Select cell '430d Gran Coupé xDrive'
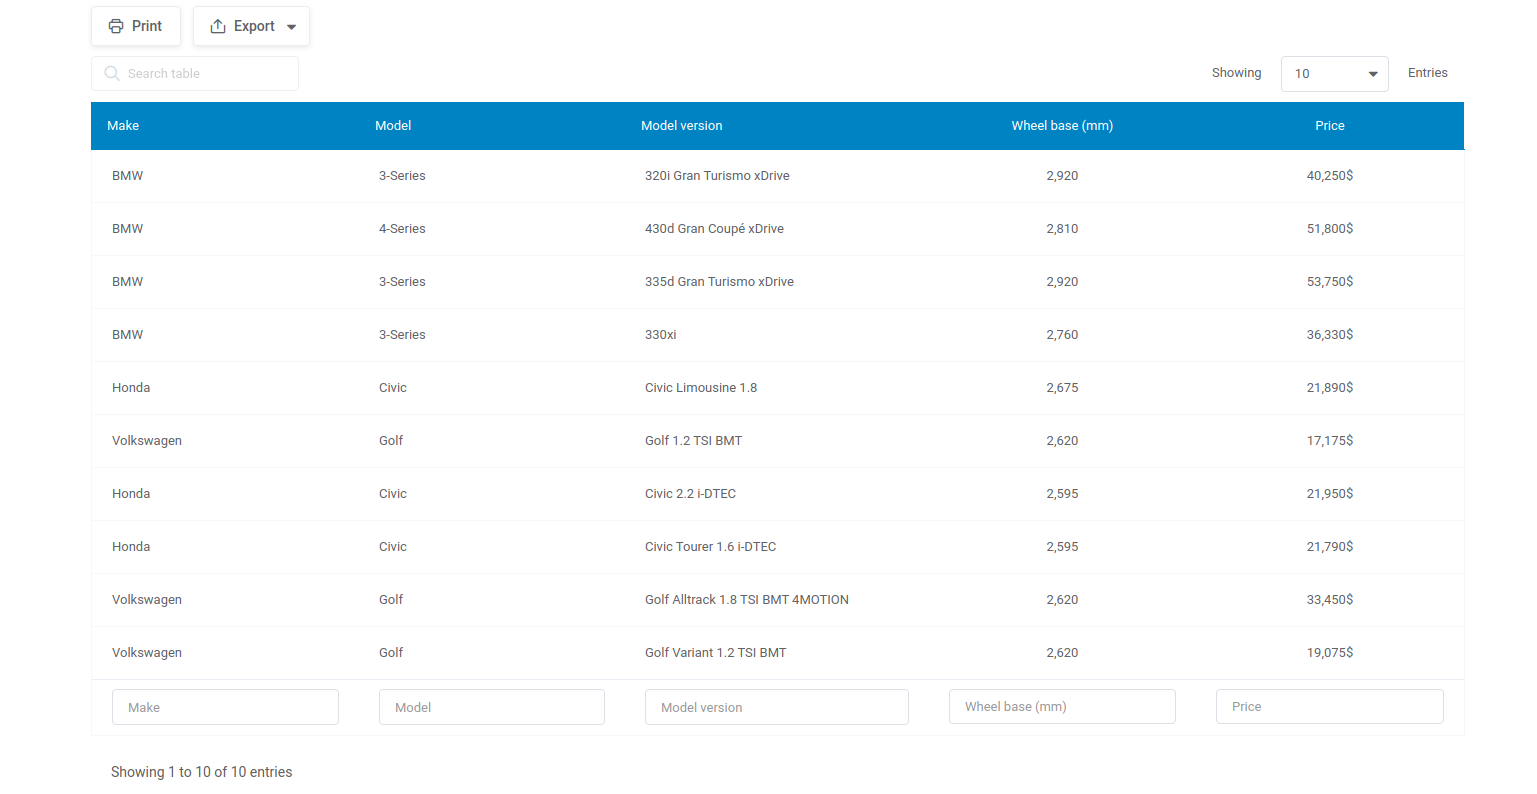Screen dimensions: 1537x794 pos(714,229)
